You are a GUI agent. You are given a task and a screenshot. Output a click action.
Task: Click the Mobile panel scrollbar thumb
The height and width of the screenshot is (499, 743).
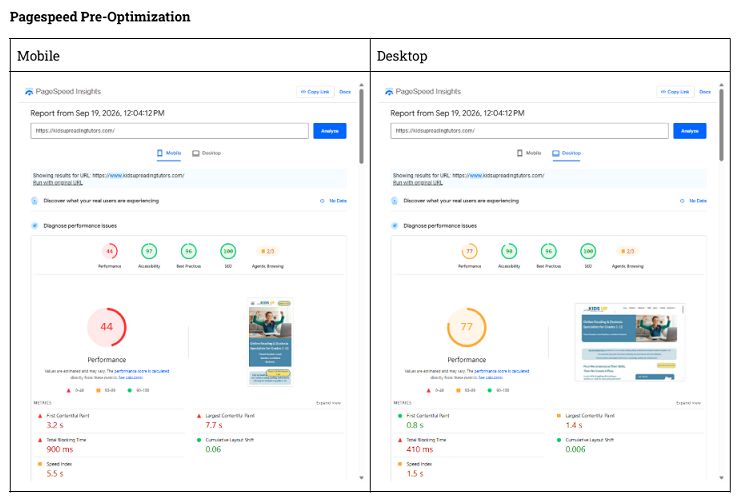point(361,126)
